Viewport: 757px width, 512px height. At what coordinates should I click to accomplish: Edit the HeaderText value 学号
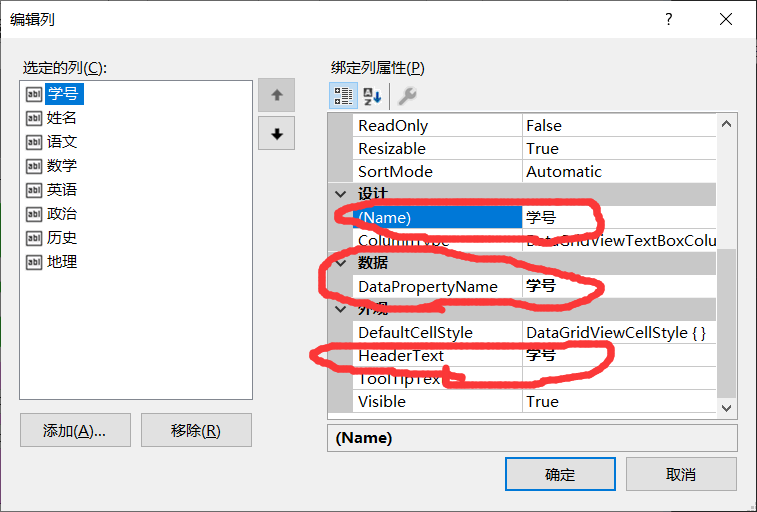pos(619,356)
